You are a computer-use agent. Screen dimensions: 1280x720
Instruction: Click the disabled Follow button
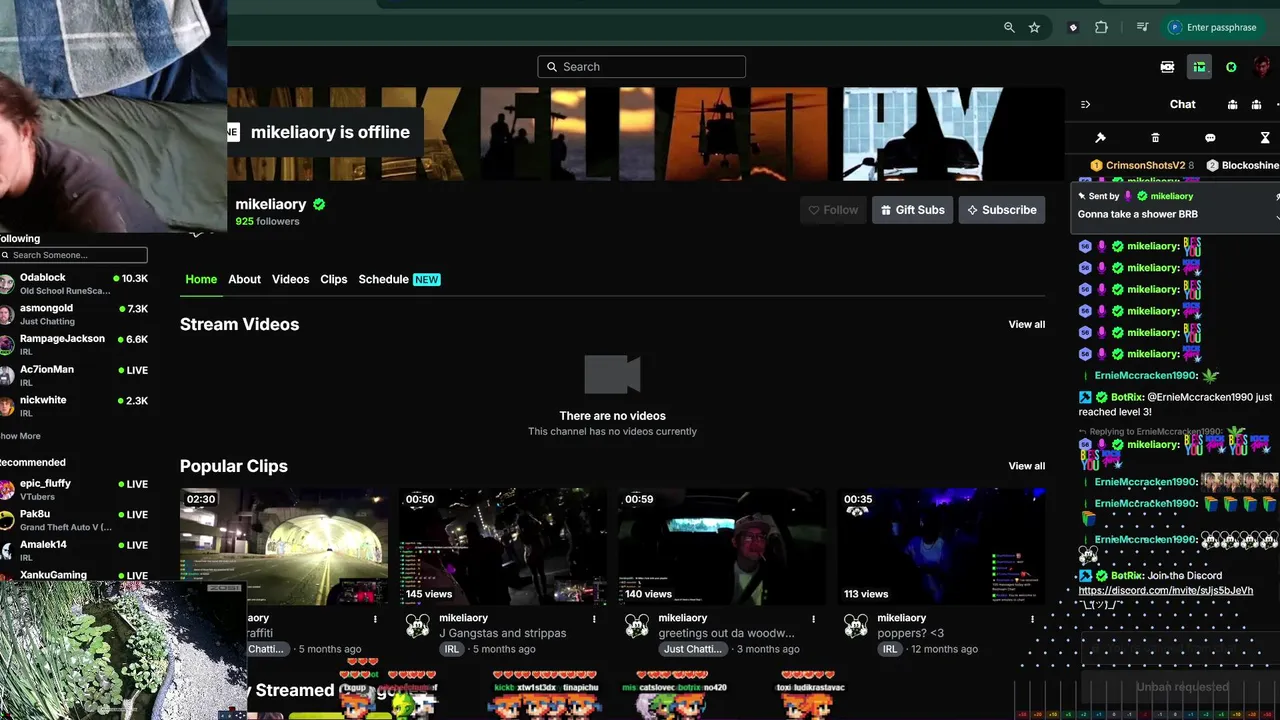[x=833, y=210]
